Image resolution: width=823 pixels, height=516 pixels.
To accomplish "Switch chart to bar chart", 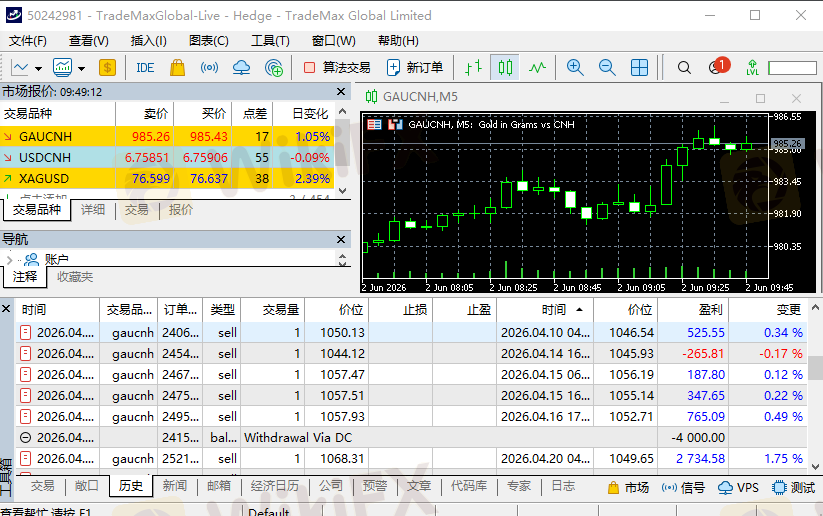I will (x=473, y=68).
